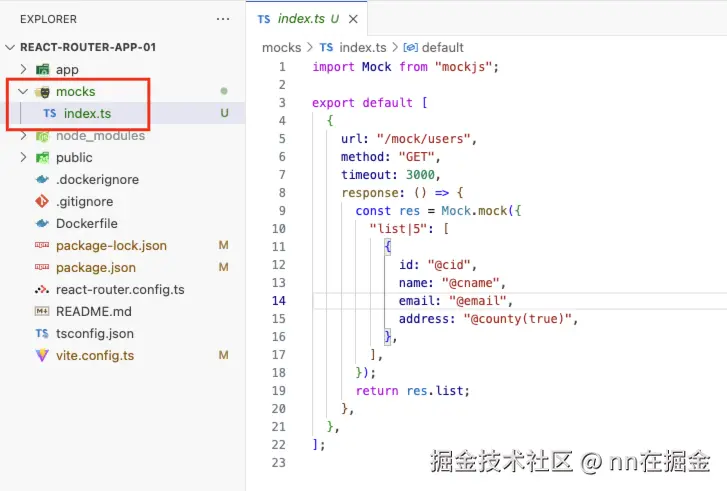This screenshot has height=491, width=727.
Task: Click the .dockerignore docker whale icon
Action: [42, 179]
